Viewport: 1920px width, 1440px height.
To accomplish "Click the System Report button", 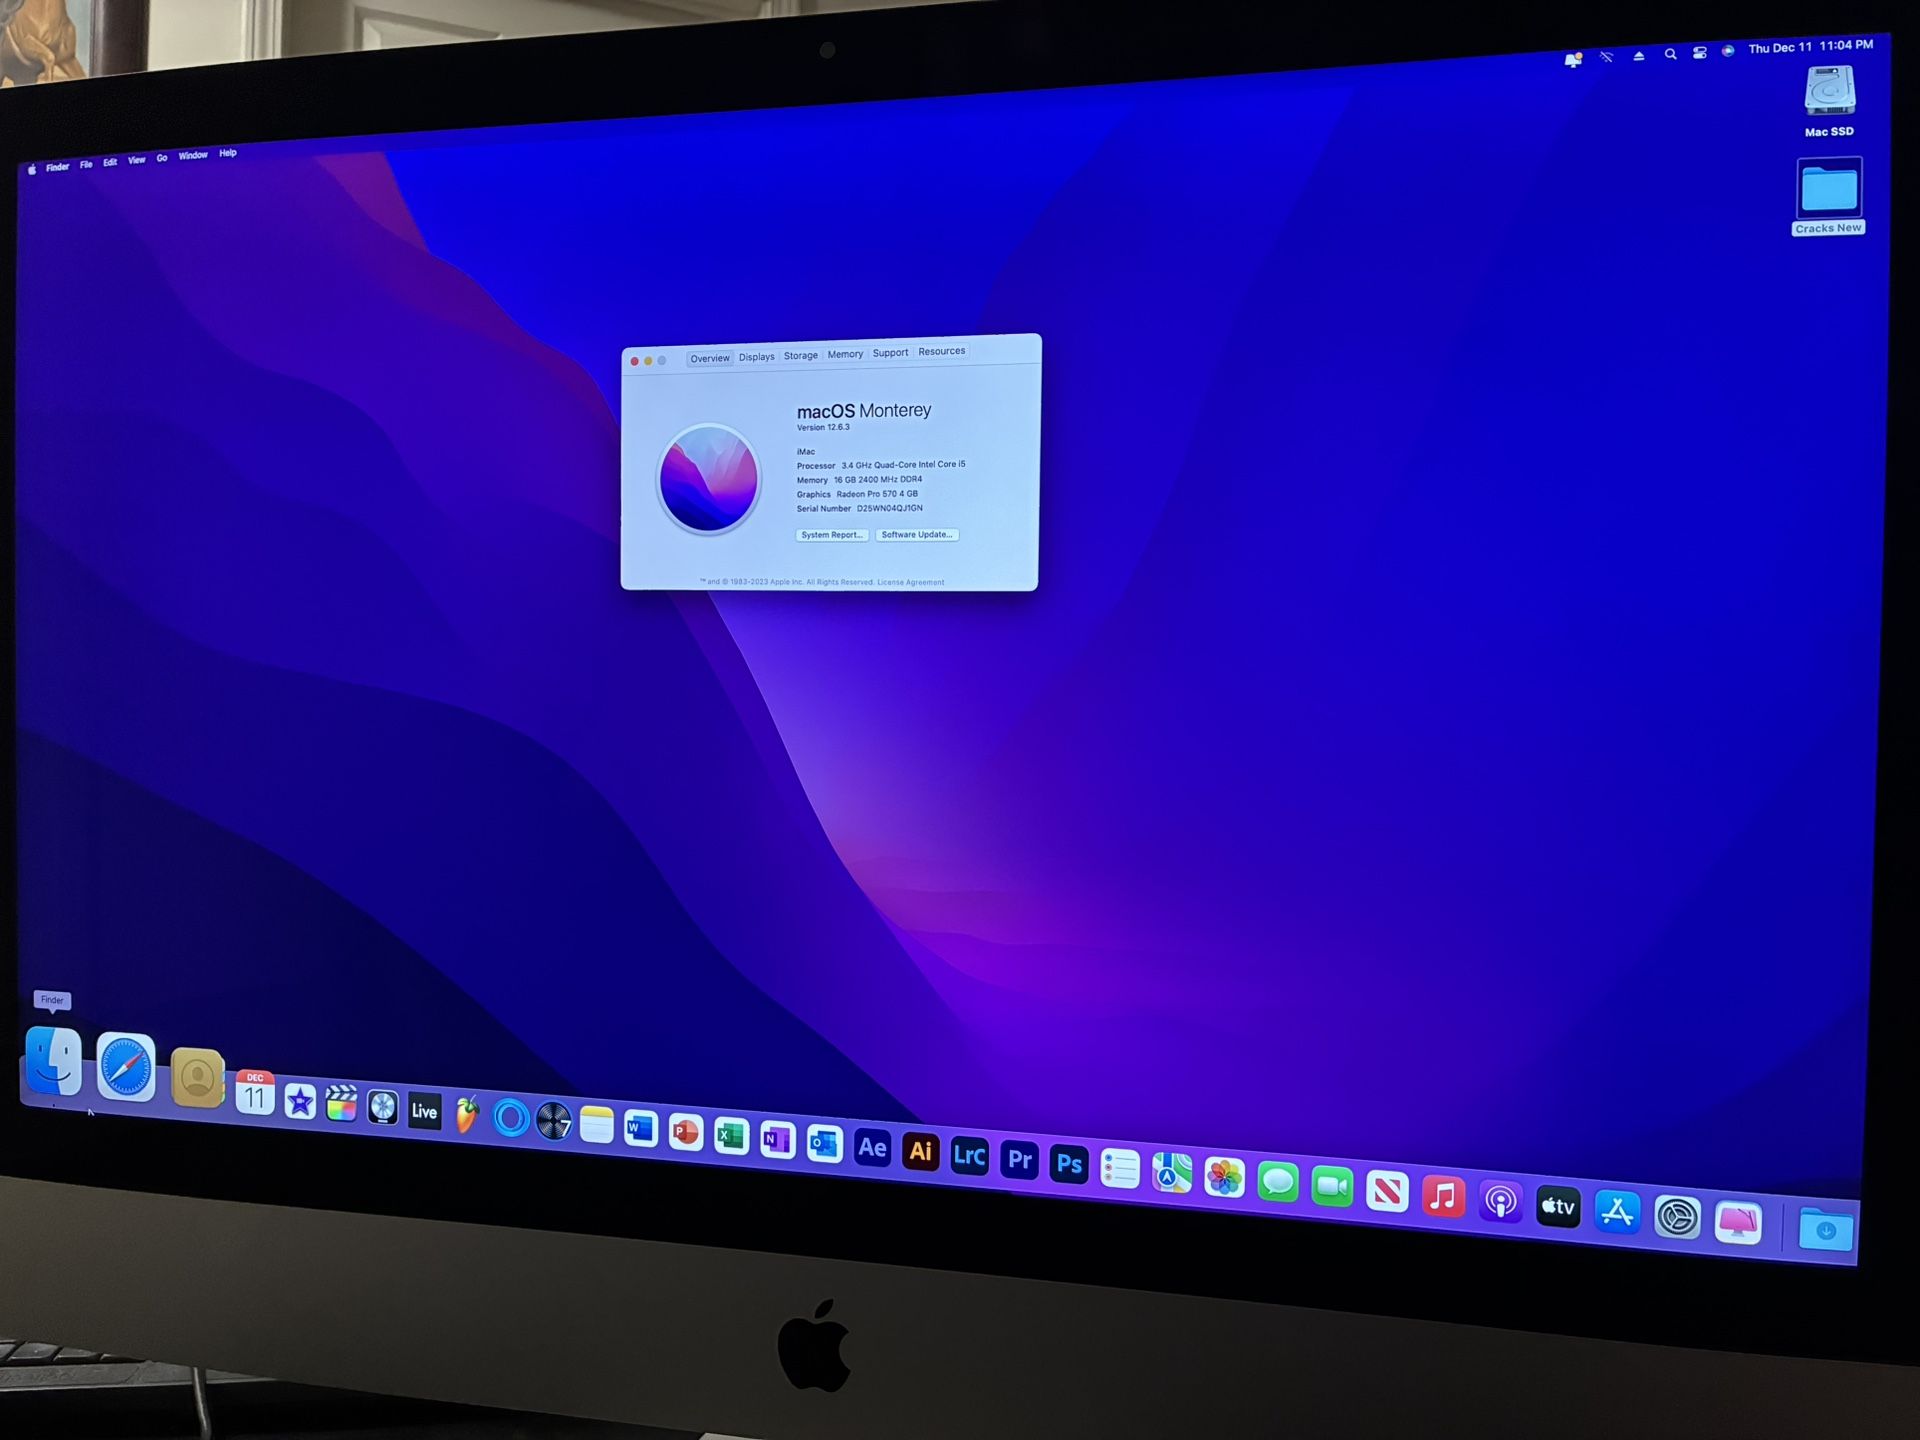I will [831, 535].
